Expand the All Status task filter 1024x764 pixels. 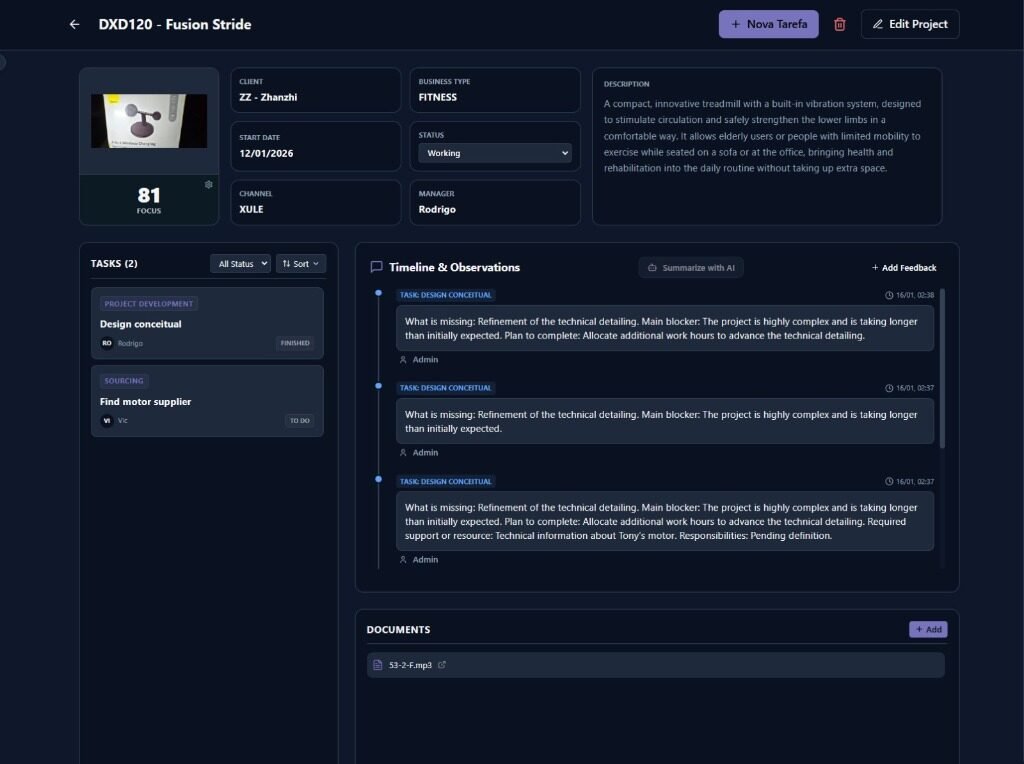[x=240, y=264]
